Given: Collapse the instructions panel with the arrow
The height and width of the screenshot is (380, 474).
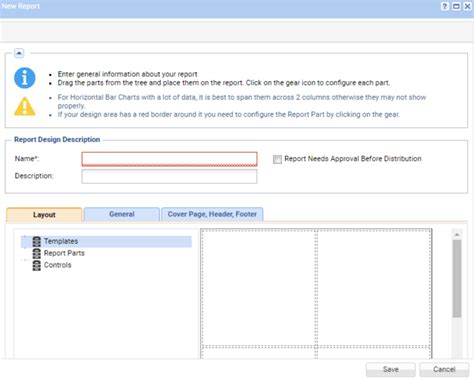Looking at the screenshot, I should pos(19,53).
